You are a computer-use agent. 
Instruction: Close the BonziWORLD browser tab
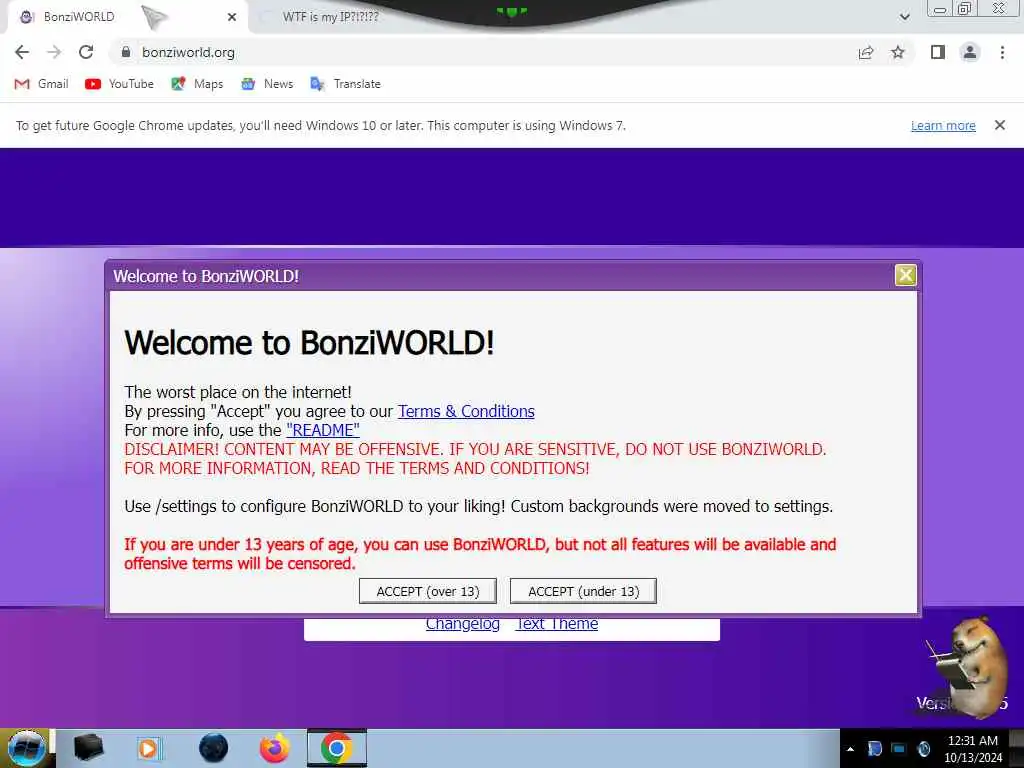coord(232,17)
